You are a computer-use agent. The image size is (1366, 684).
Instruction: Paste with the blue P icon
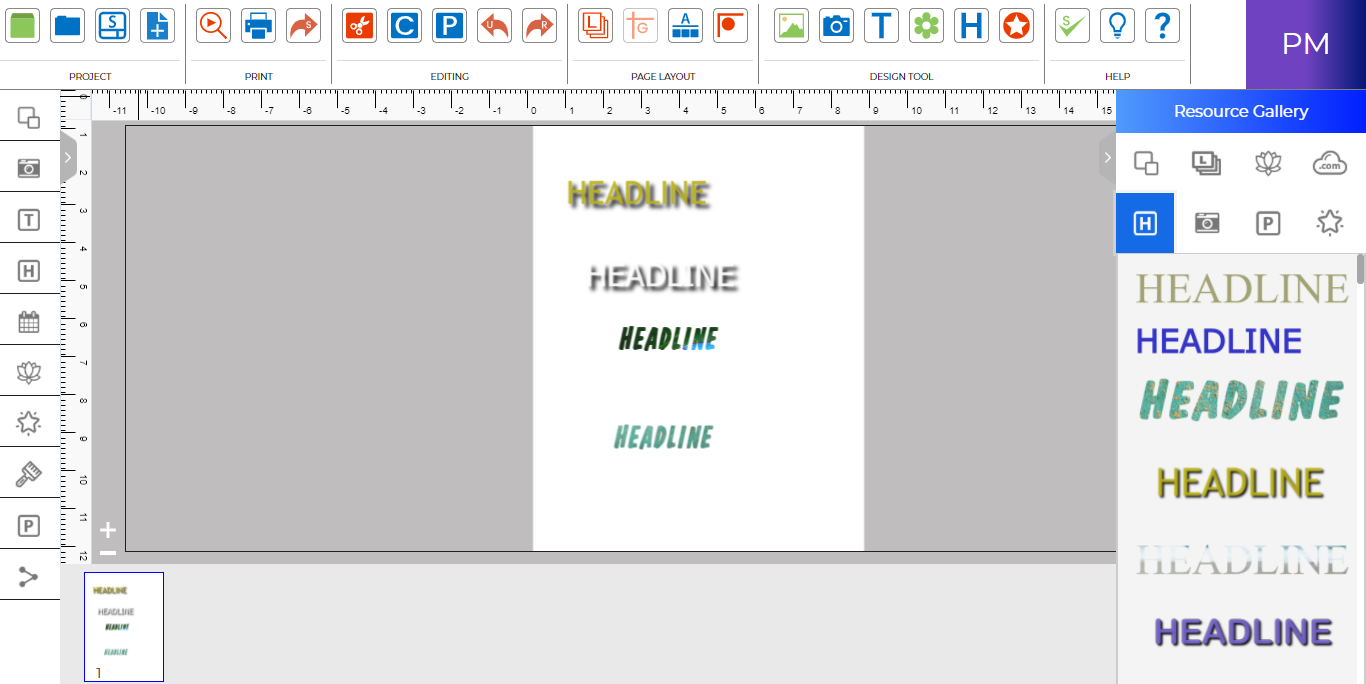click(449, 26)
